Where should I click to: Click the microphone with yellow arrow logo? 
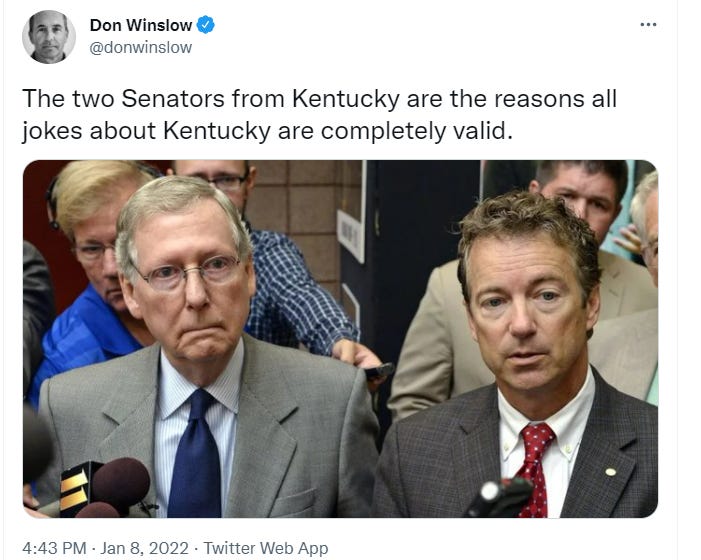[x=76, y=487]
